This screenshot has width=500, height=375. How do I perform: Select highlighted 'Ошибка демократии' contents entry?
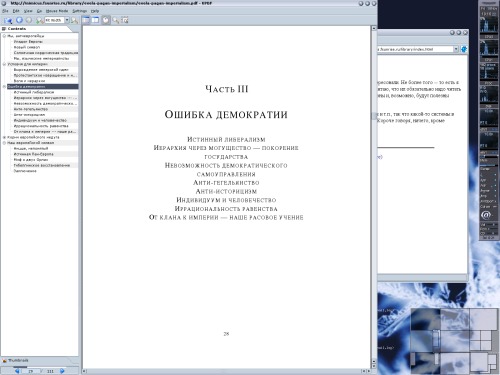point(43,87)
